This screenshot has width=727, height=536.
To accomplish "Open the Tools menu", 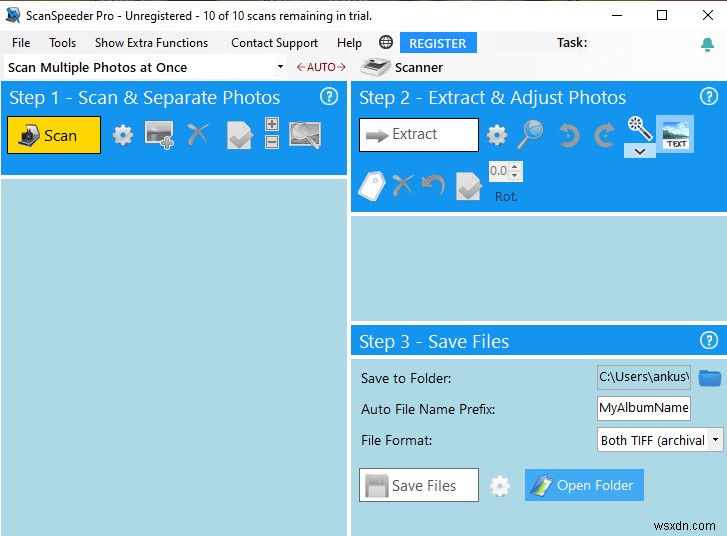I will (x=63, y=43).
